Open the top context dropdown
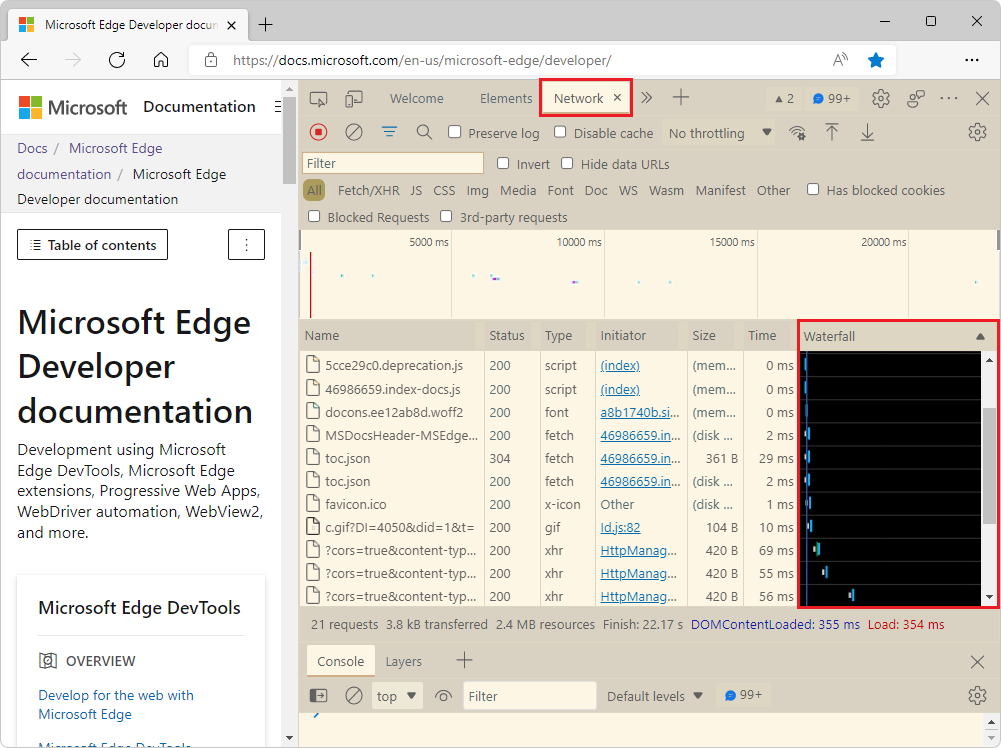This screenshot has width=1001, height=748. (x=396, y=696)
